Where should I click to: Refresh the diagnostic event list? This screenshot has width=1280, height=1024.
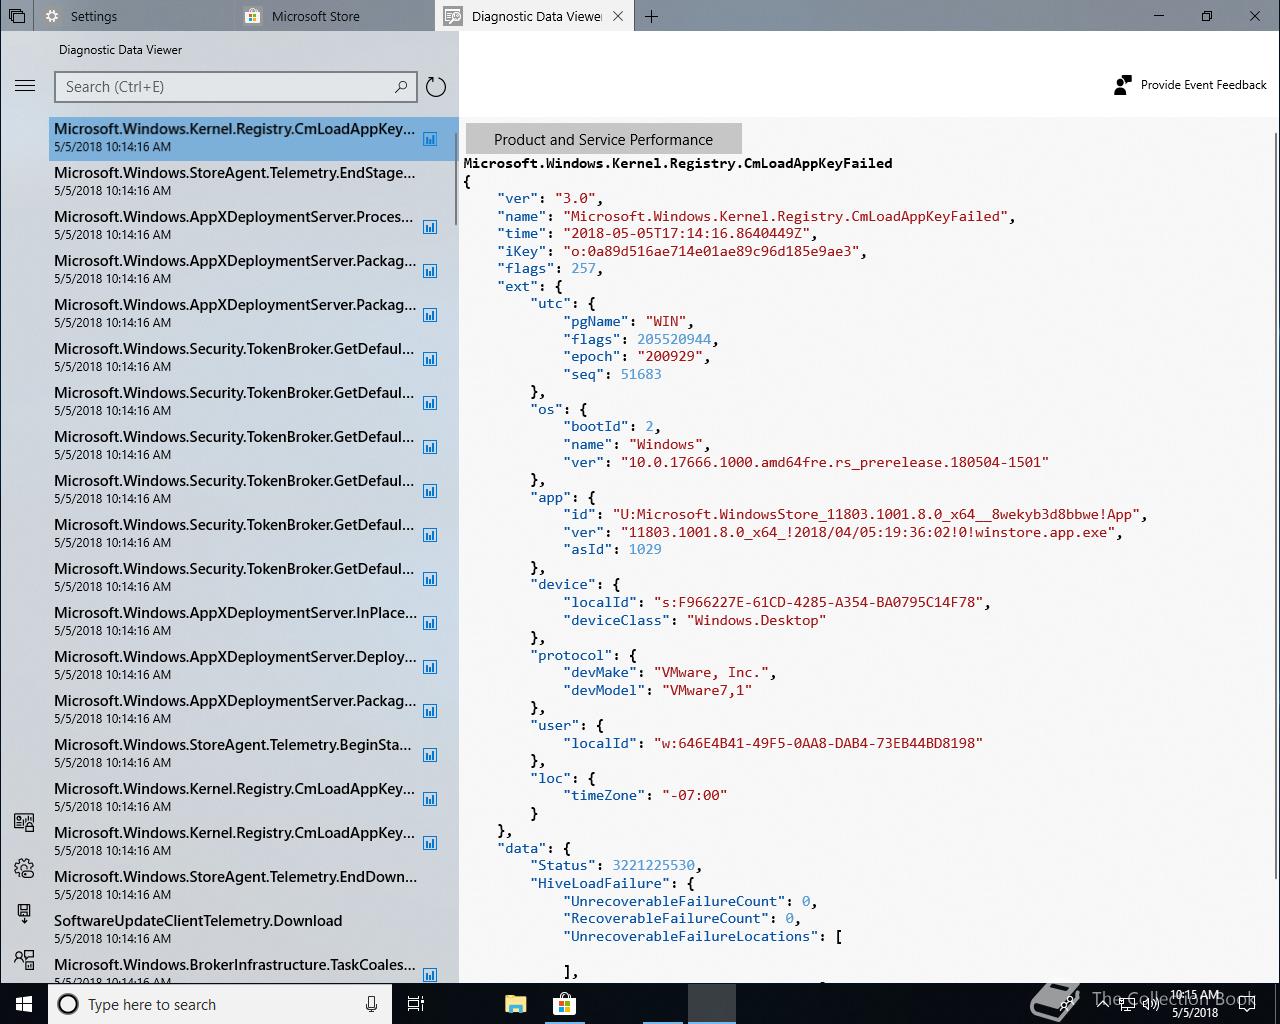436,87
